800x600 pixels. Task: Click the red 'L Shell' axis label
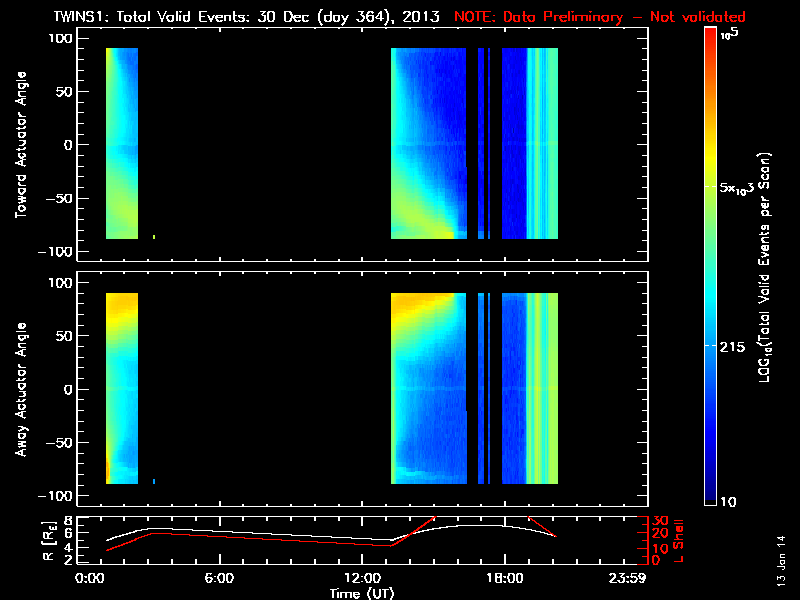(x=678, y=540)
